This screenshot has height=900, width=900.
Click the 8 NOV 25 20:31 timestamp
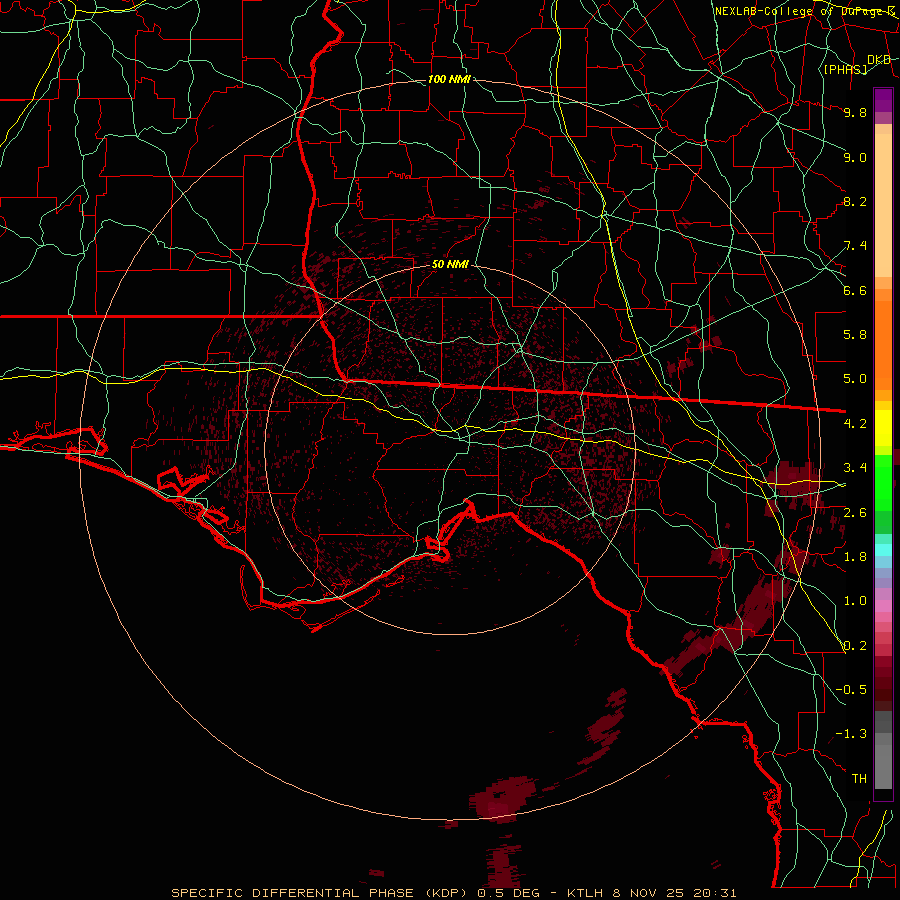(675, 893)
